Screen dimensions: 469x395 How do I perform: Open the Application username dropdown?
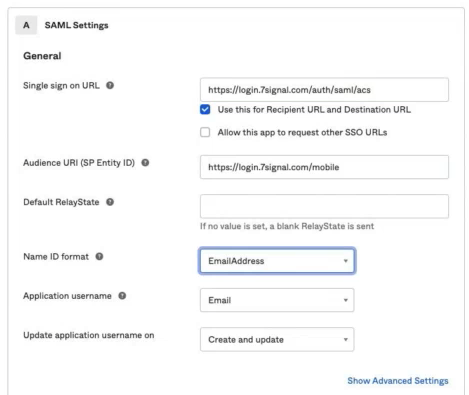point(277,300)
